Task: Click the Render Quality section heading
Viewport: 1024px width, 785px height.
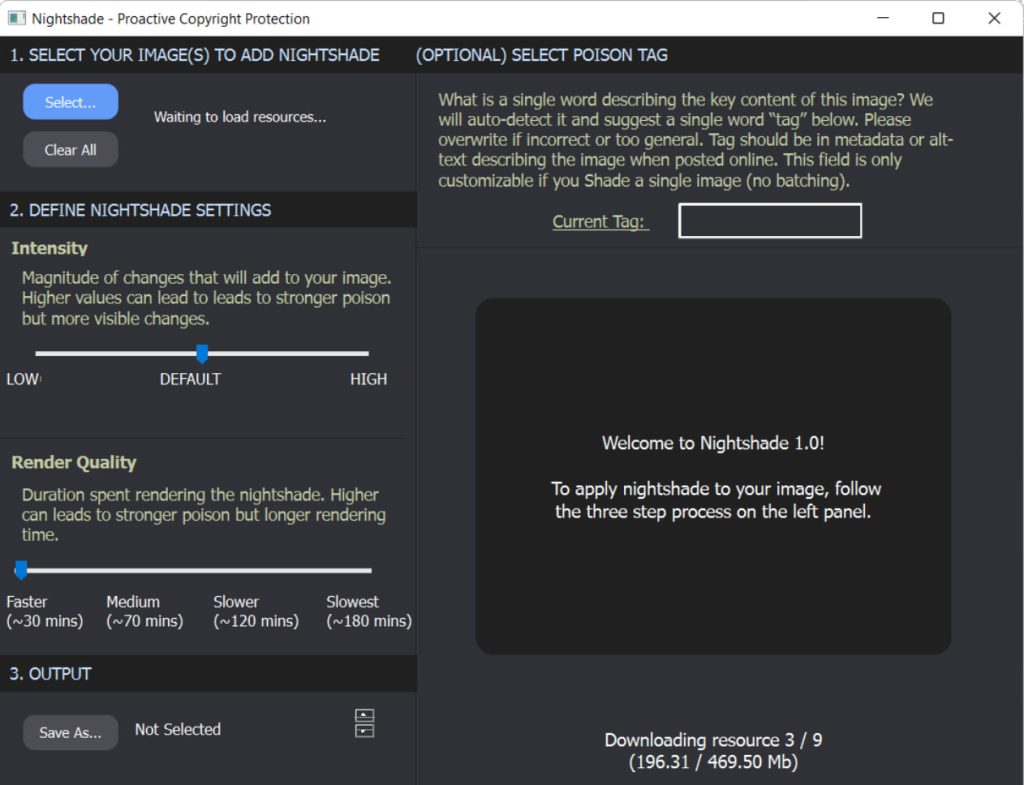Action: pos(74,462)
